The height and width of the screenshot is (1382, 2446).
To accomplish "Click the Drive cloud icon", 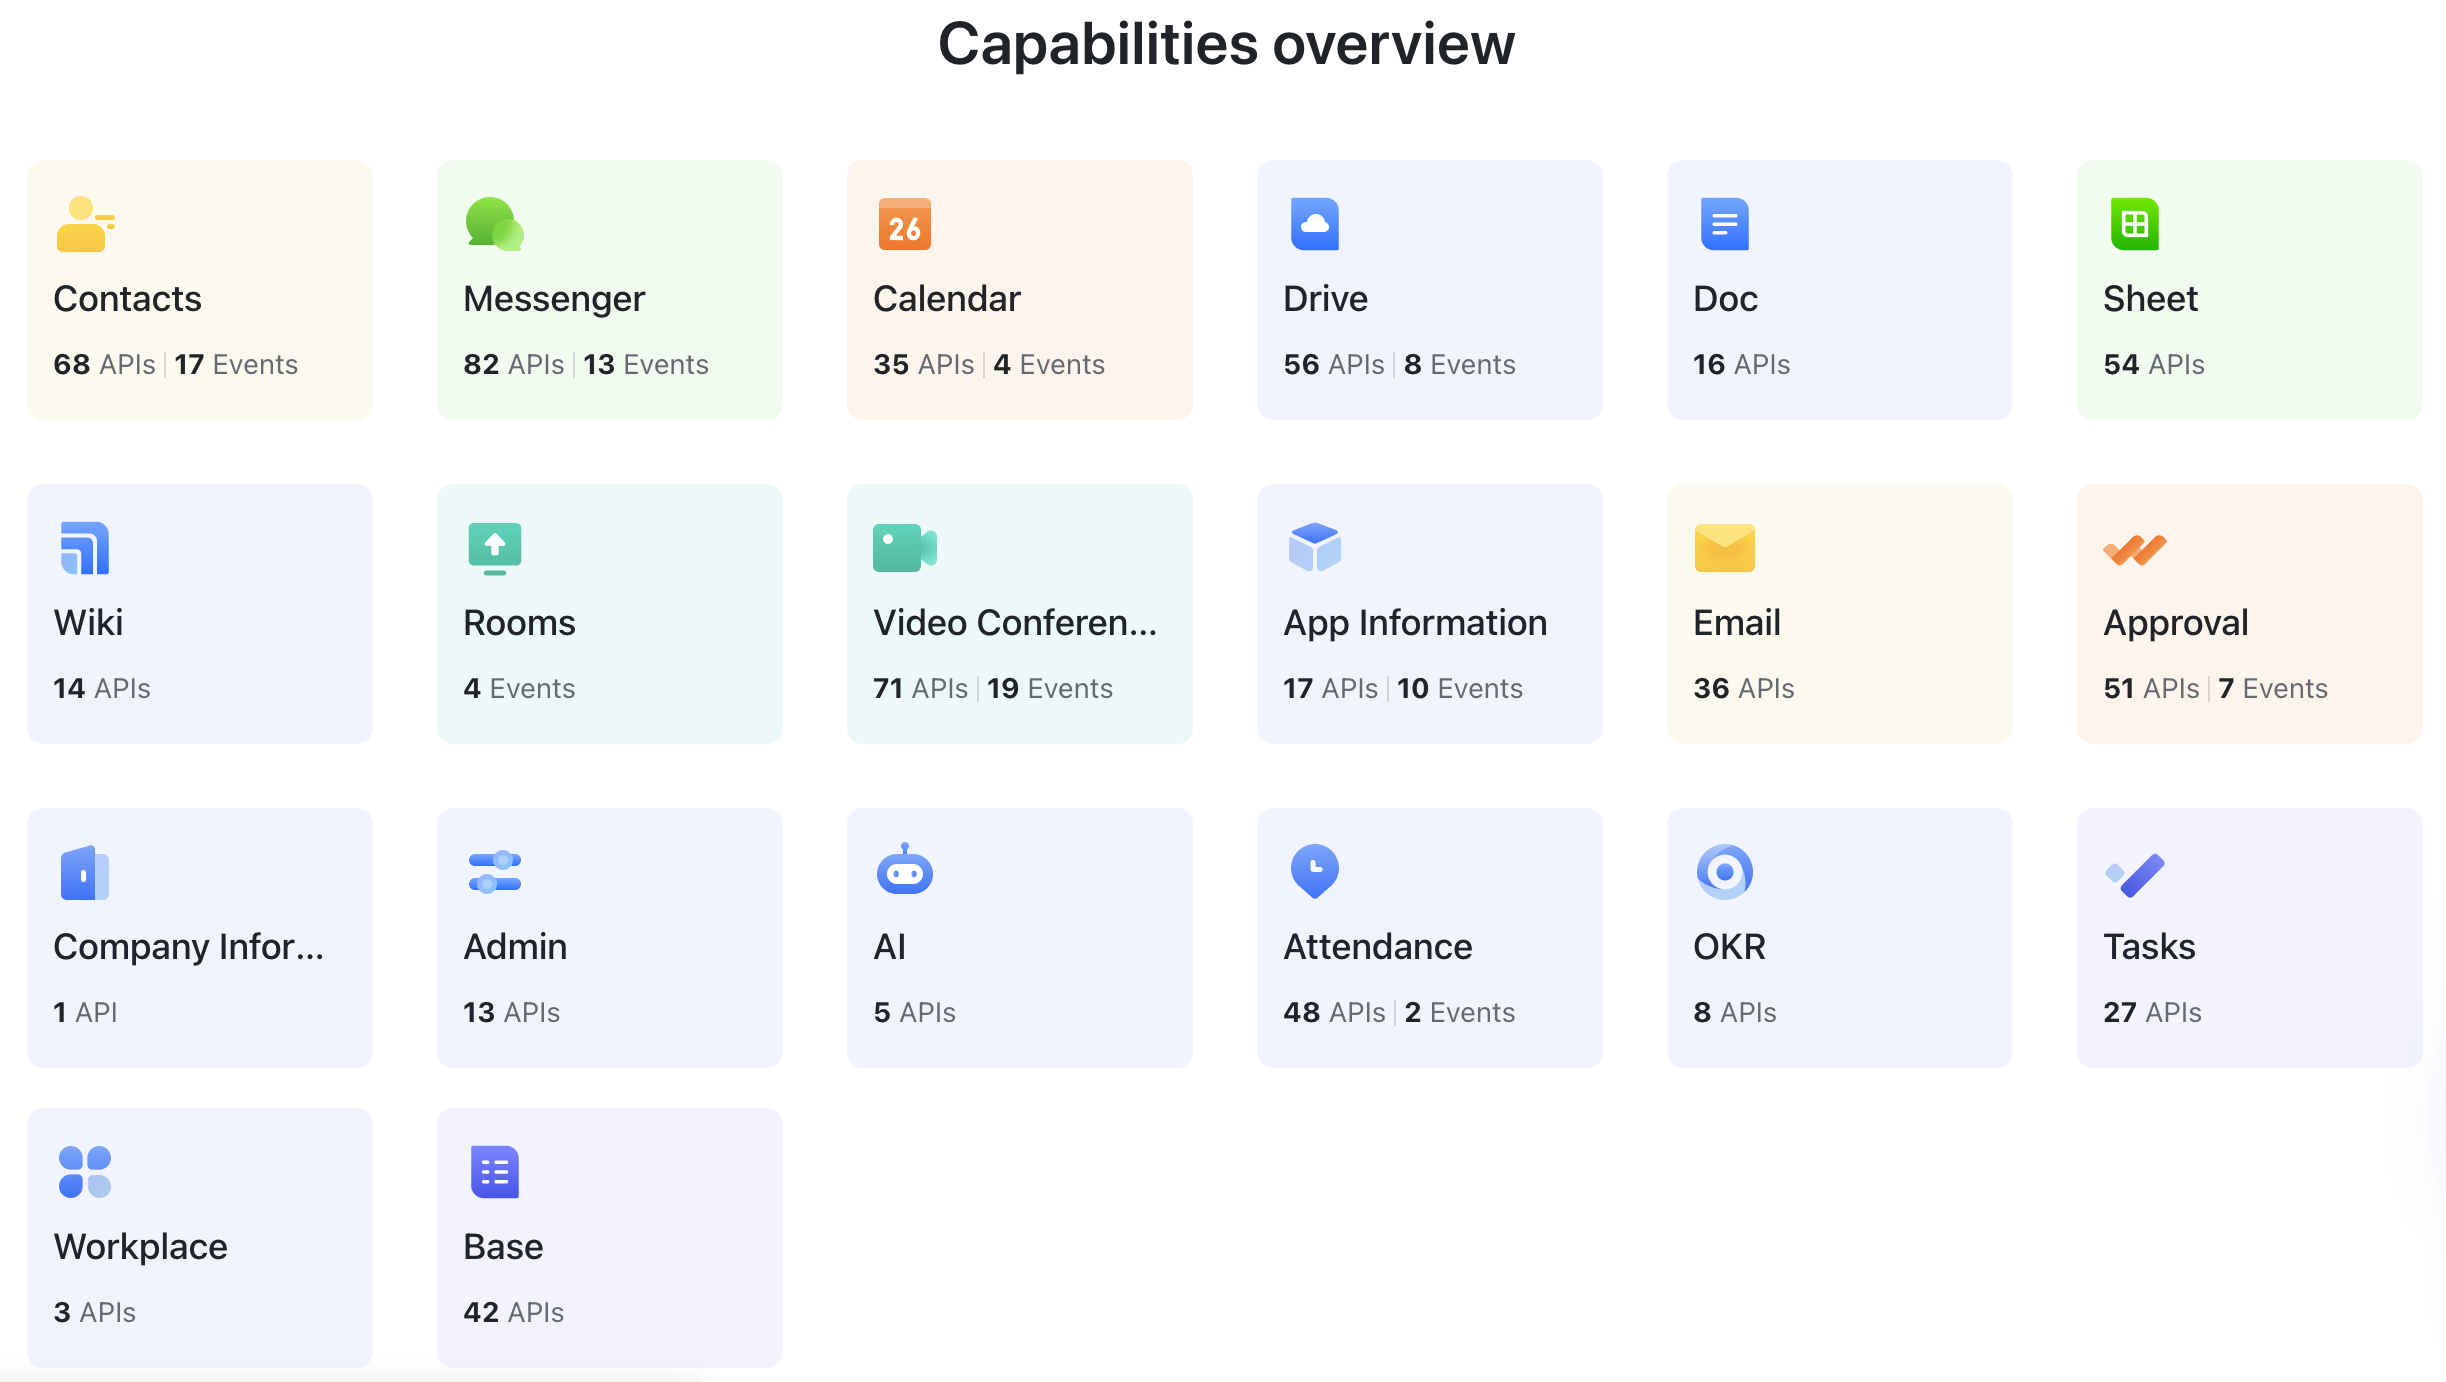I will [x=1314, y=224].
